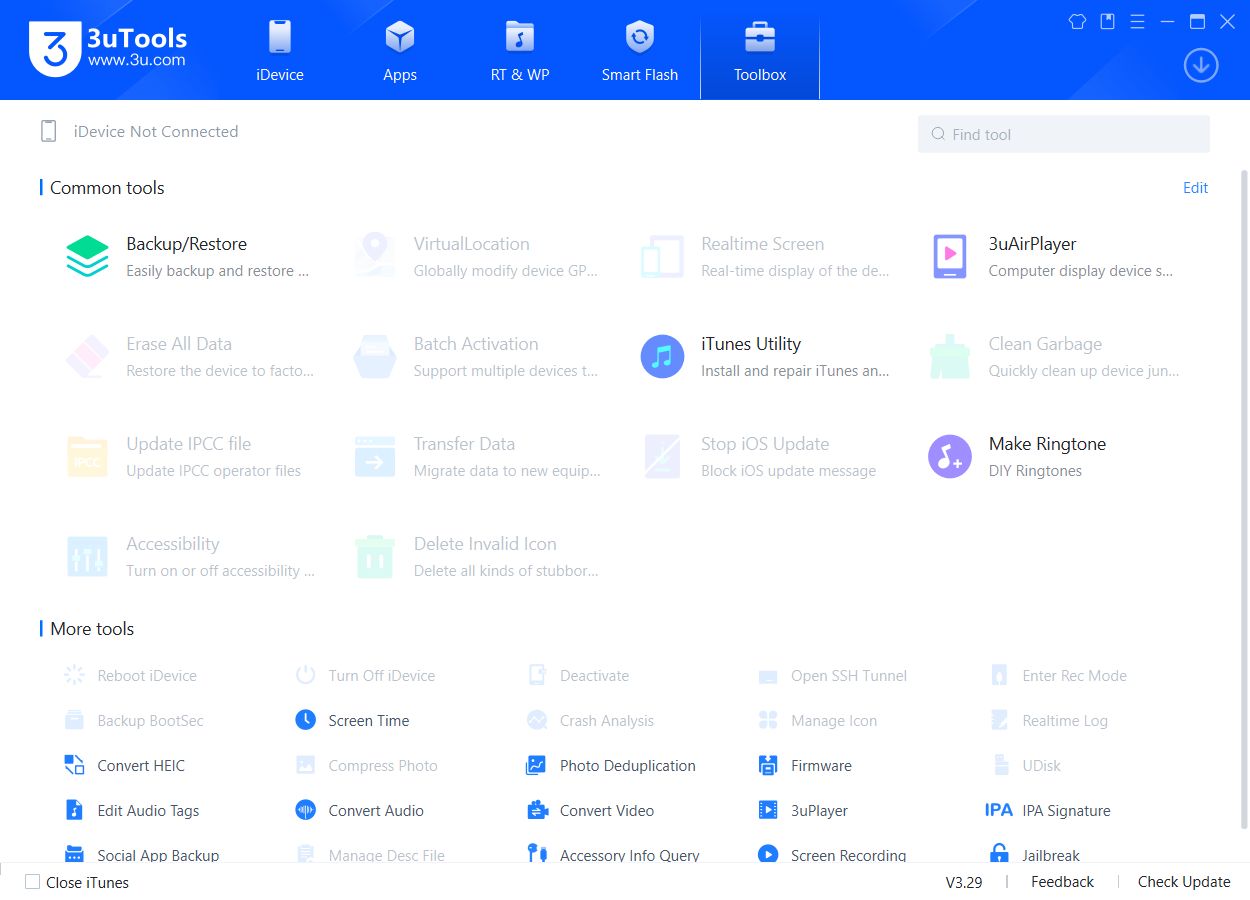Image resolution: width=1250 pixels, height=900 pixels.
Task: Open the title bar hamburger menu
Action: [x=1137, y=21]
